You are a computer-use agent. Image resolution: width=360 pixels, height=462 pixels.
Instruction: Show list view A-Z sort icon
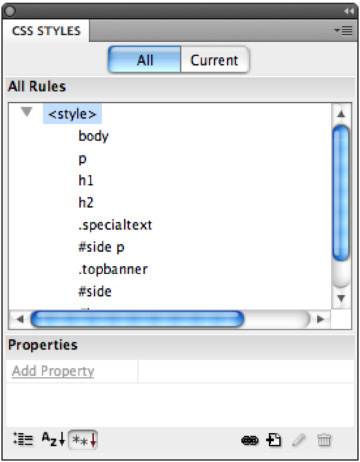point(53,439)
